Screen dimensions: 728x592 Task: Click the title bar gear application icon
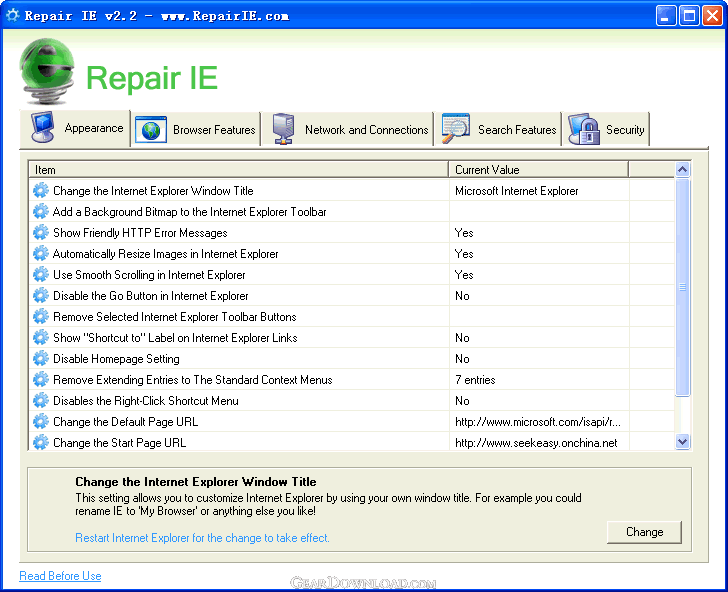(x=13, y=15)
